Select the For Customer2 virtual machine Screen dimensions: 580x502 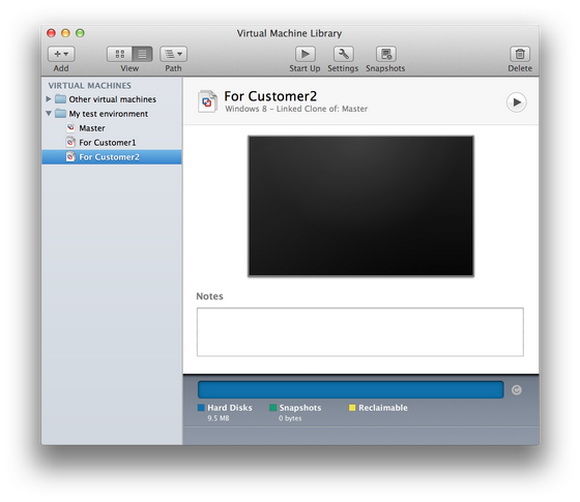click(x=112, y=157)
